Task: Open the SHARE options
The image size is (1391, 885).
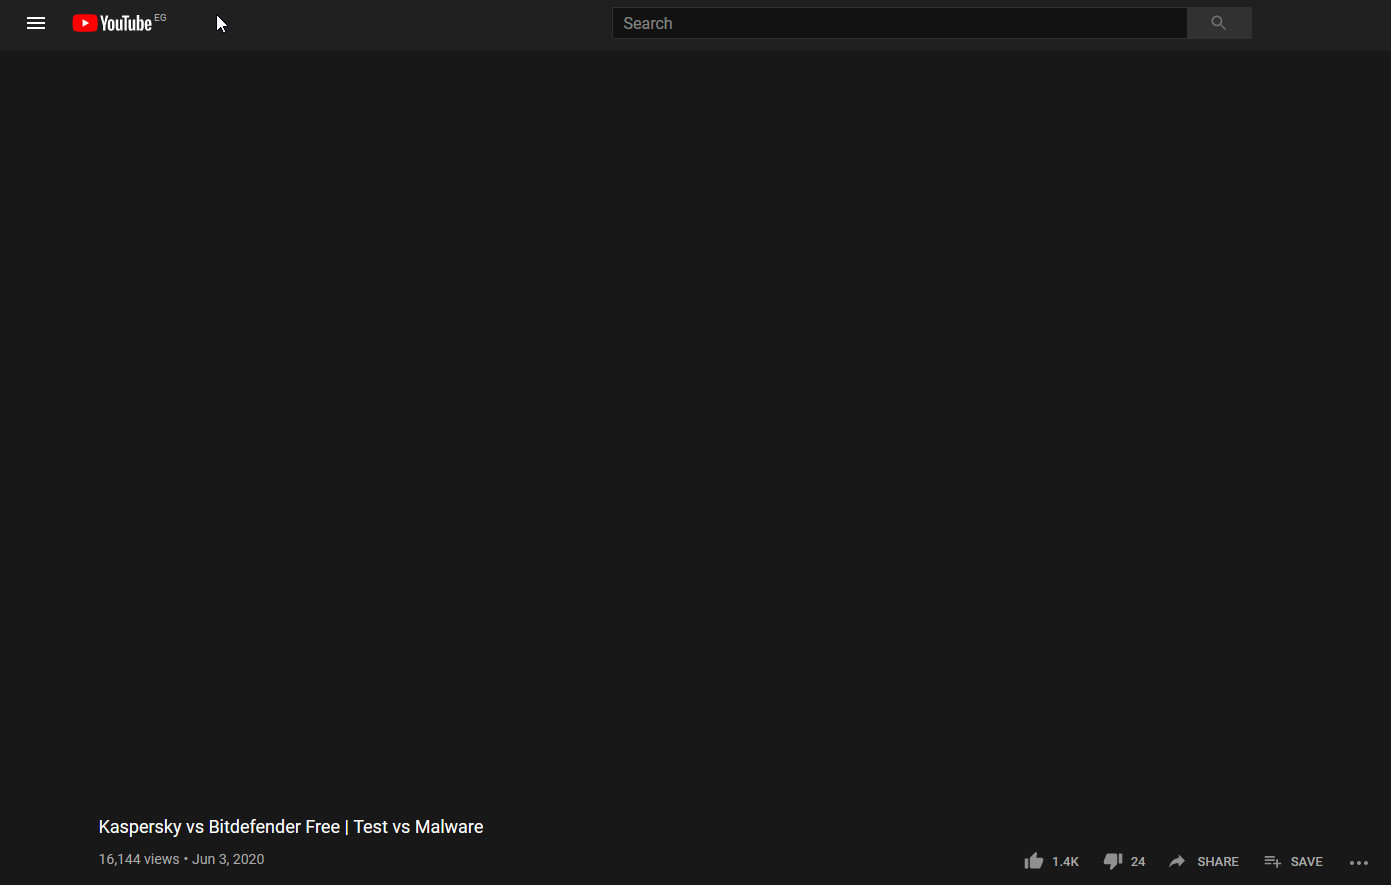Action: click(x=1204, y=861)
